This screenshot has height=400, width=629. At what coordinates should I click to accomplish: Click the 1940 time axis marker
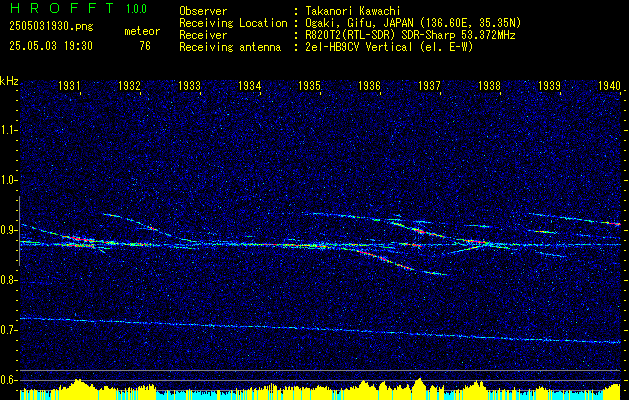click(609, 85)
